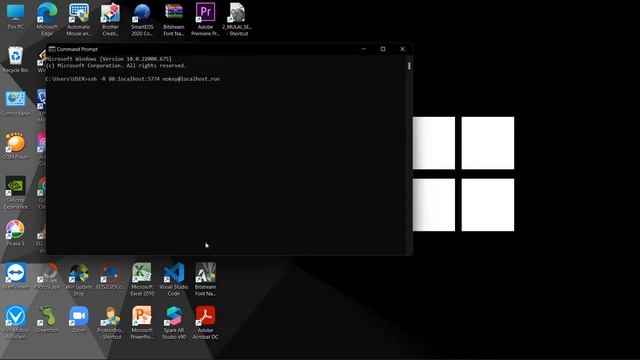
Task: Click the Microsoft Corporation rights reserved line
Action: [117, 65]
